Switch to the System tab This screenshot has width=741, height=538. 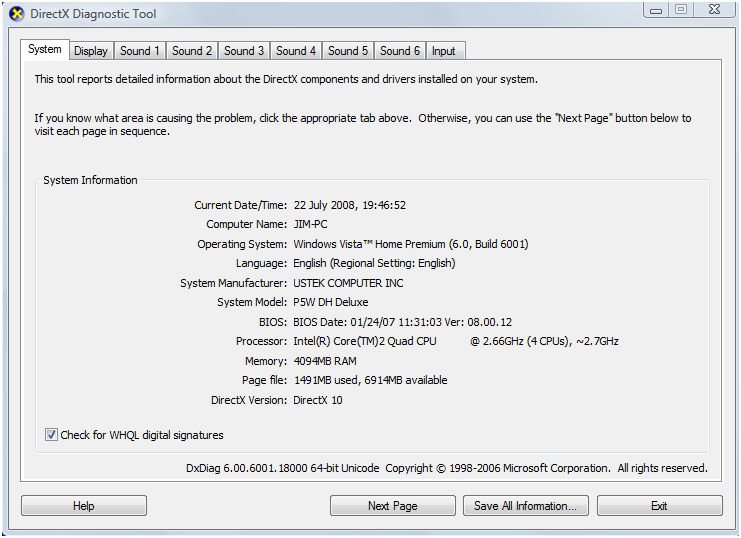45,49
